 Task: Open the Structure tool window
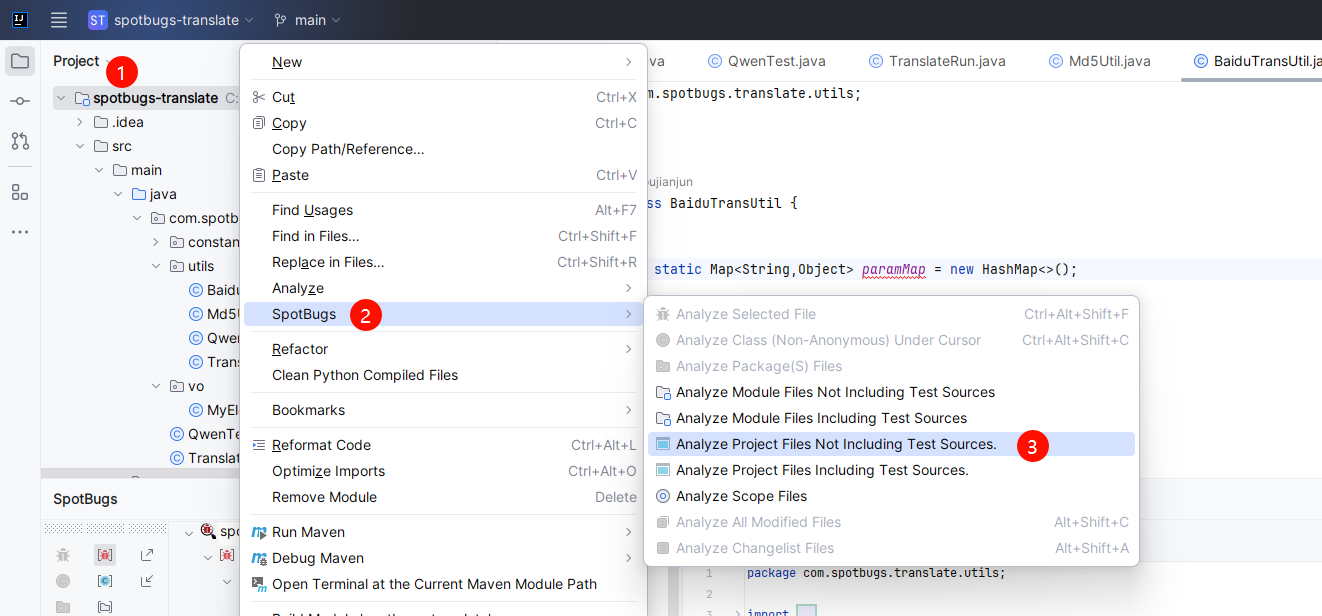tap(20, 192)
